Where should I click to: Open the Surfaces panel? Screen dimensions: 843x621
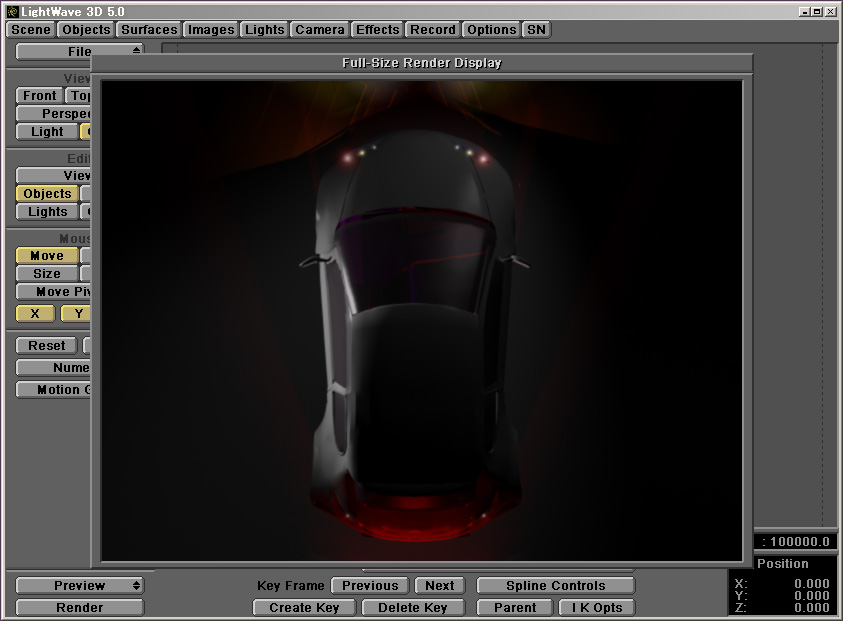coord(149,30)
